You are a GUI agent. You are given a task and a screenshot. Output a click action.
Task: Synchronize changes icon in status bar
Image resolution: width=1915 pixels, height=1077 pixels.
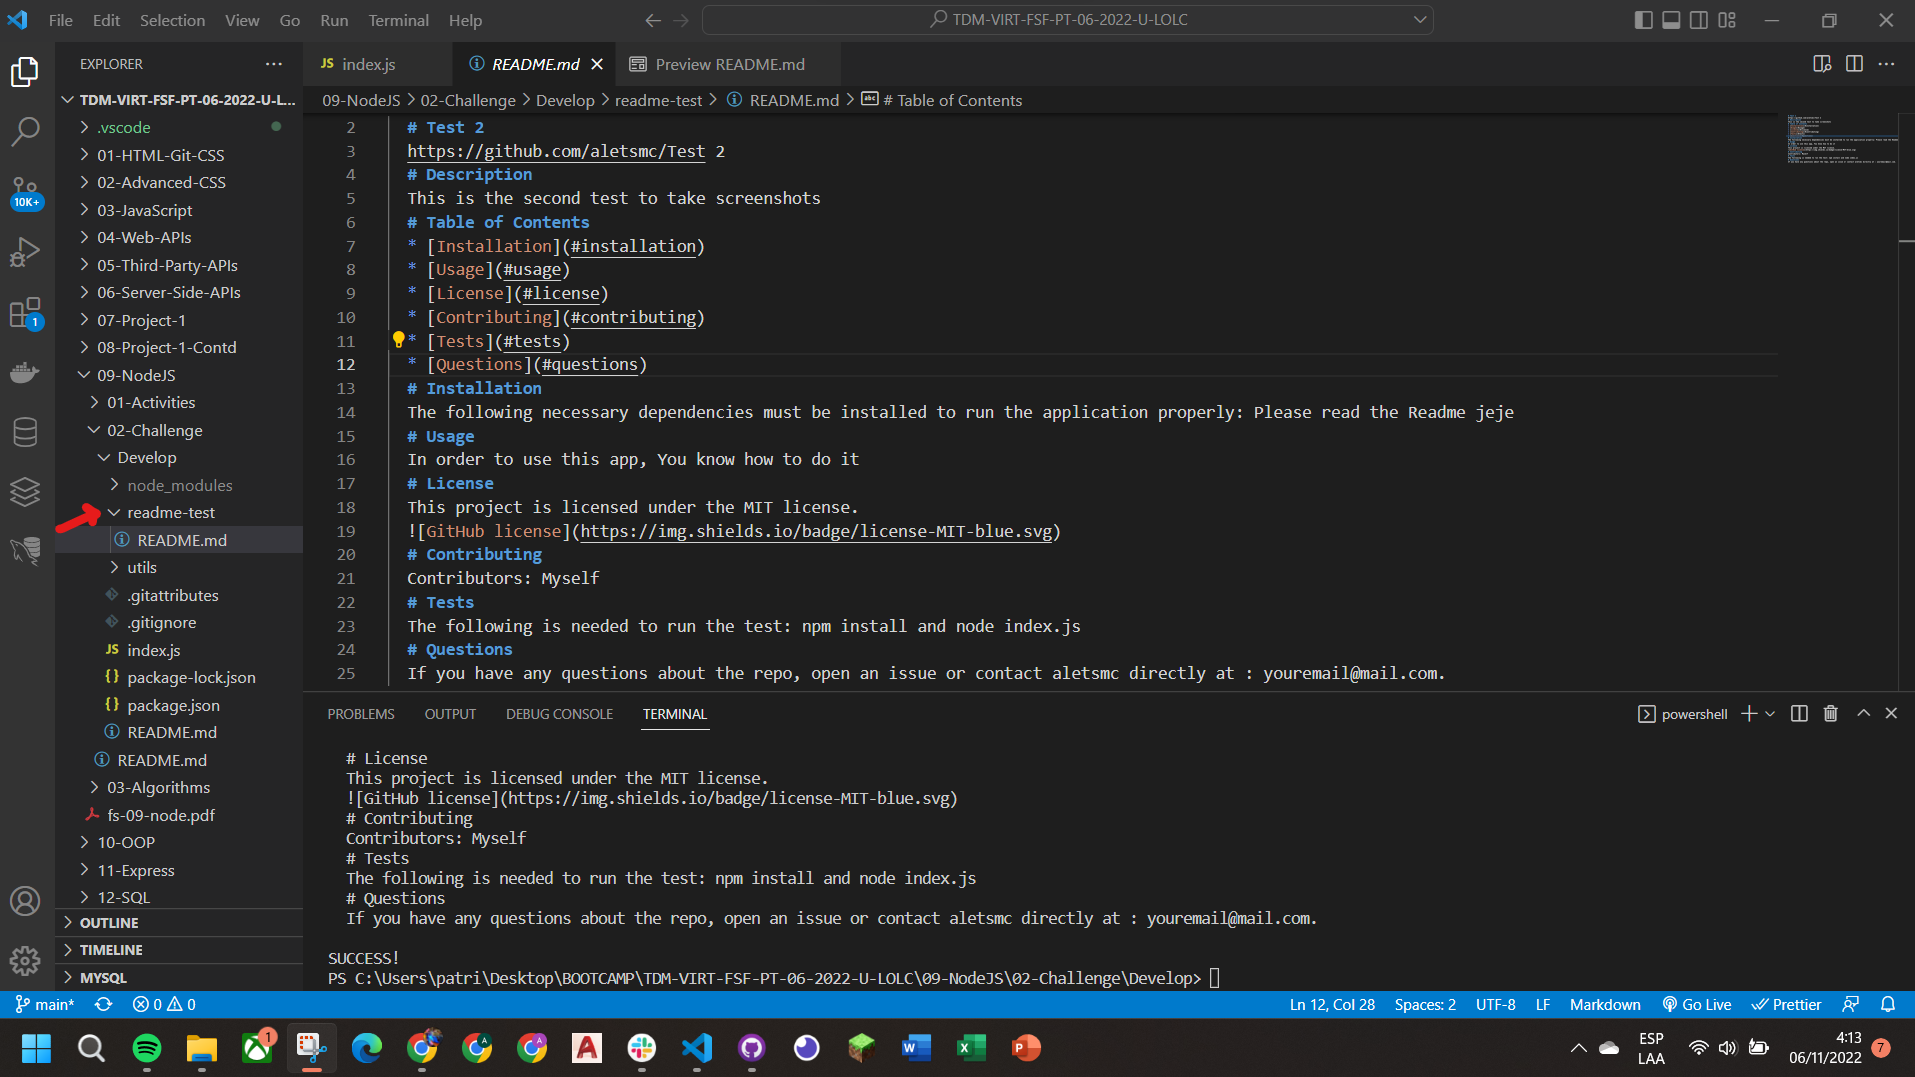click(103, 1004)
